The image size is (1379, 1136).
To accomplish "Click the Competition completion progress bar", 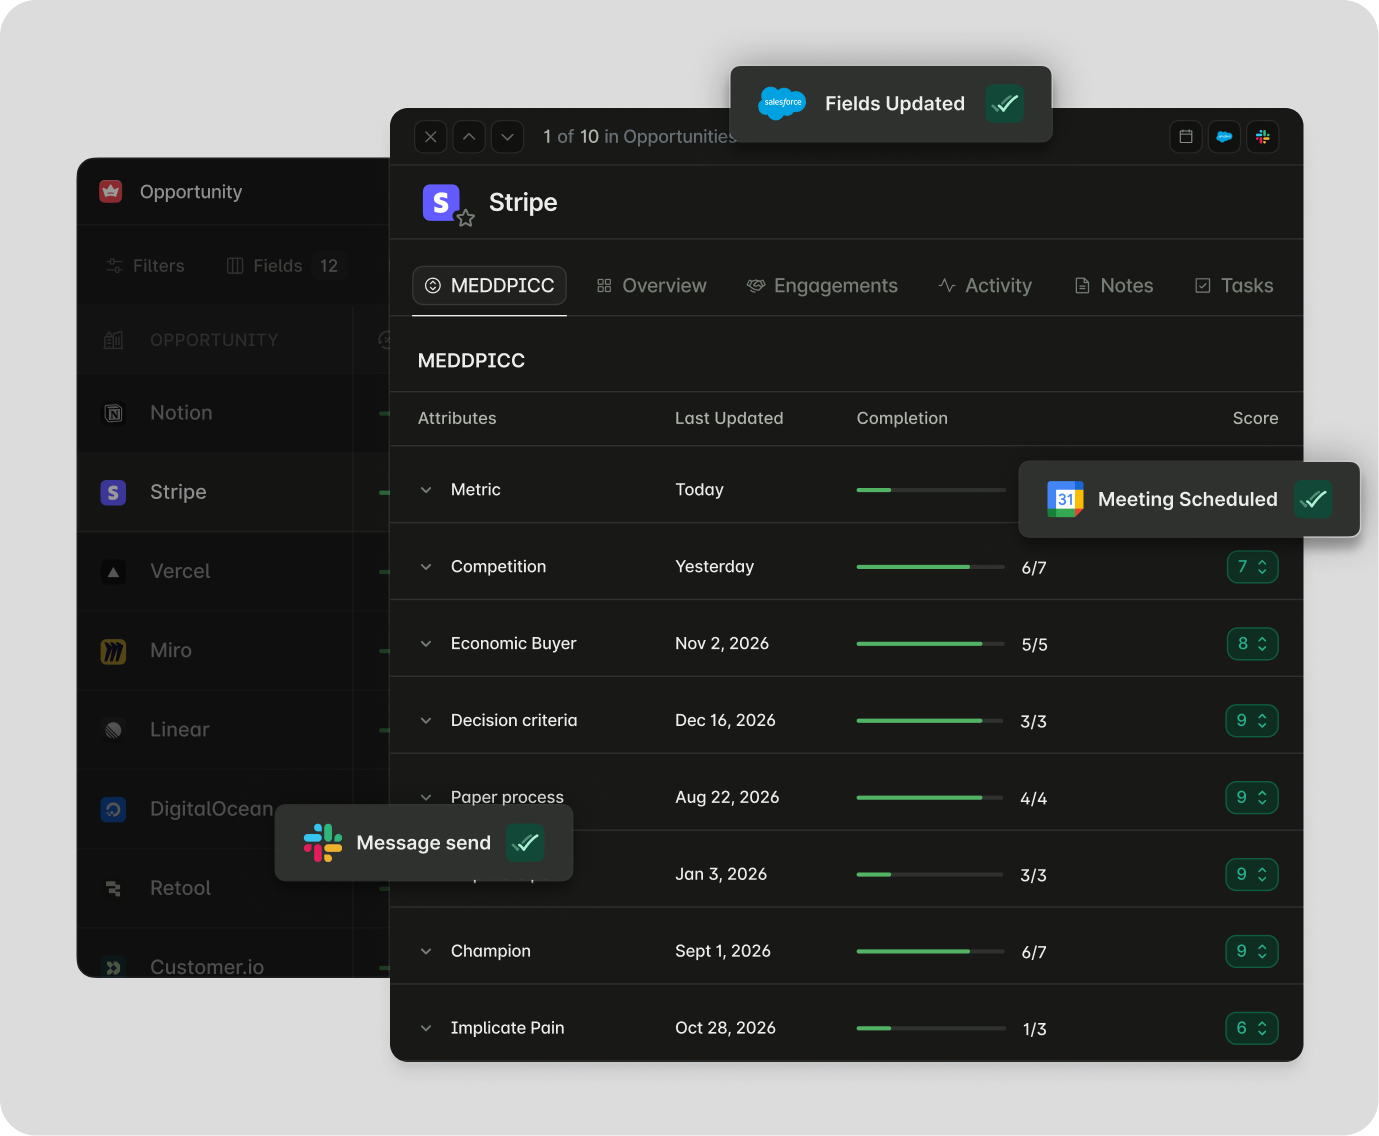I will (930, 567).
